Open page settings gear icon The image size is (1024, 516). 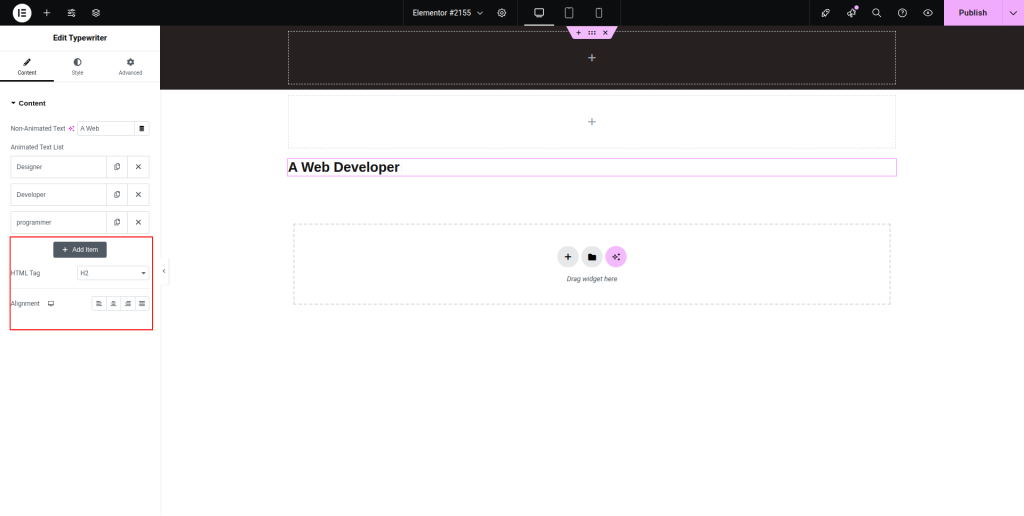502,12
